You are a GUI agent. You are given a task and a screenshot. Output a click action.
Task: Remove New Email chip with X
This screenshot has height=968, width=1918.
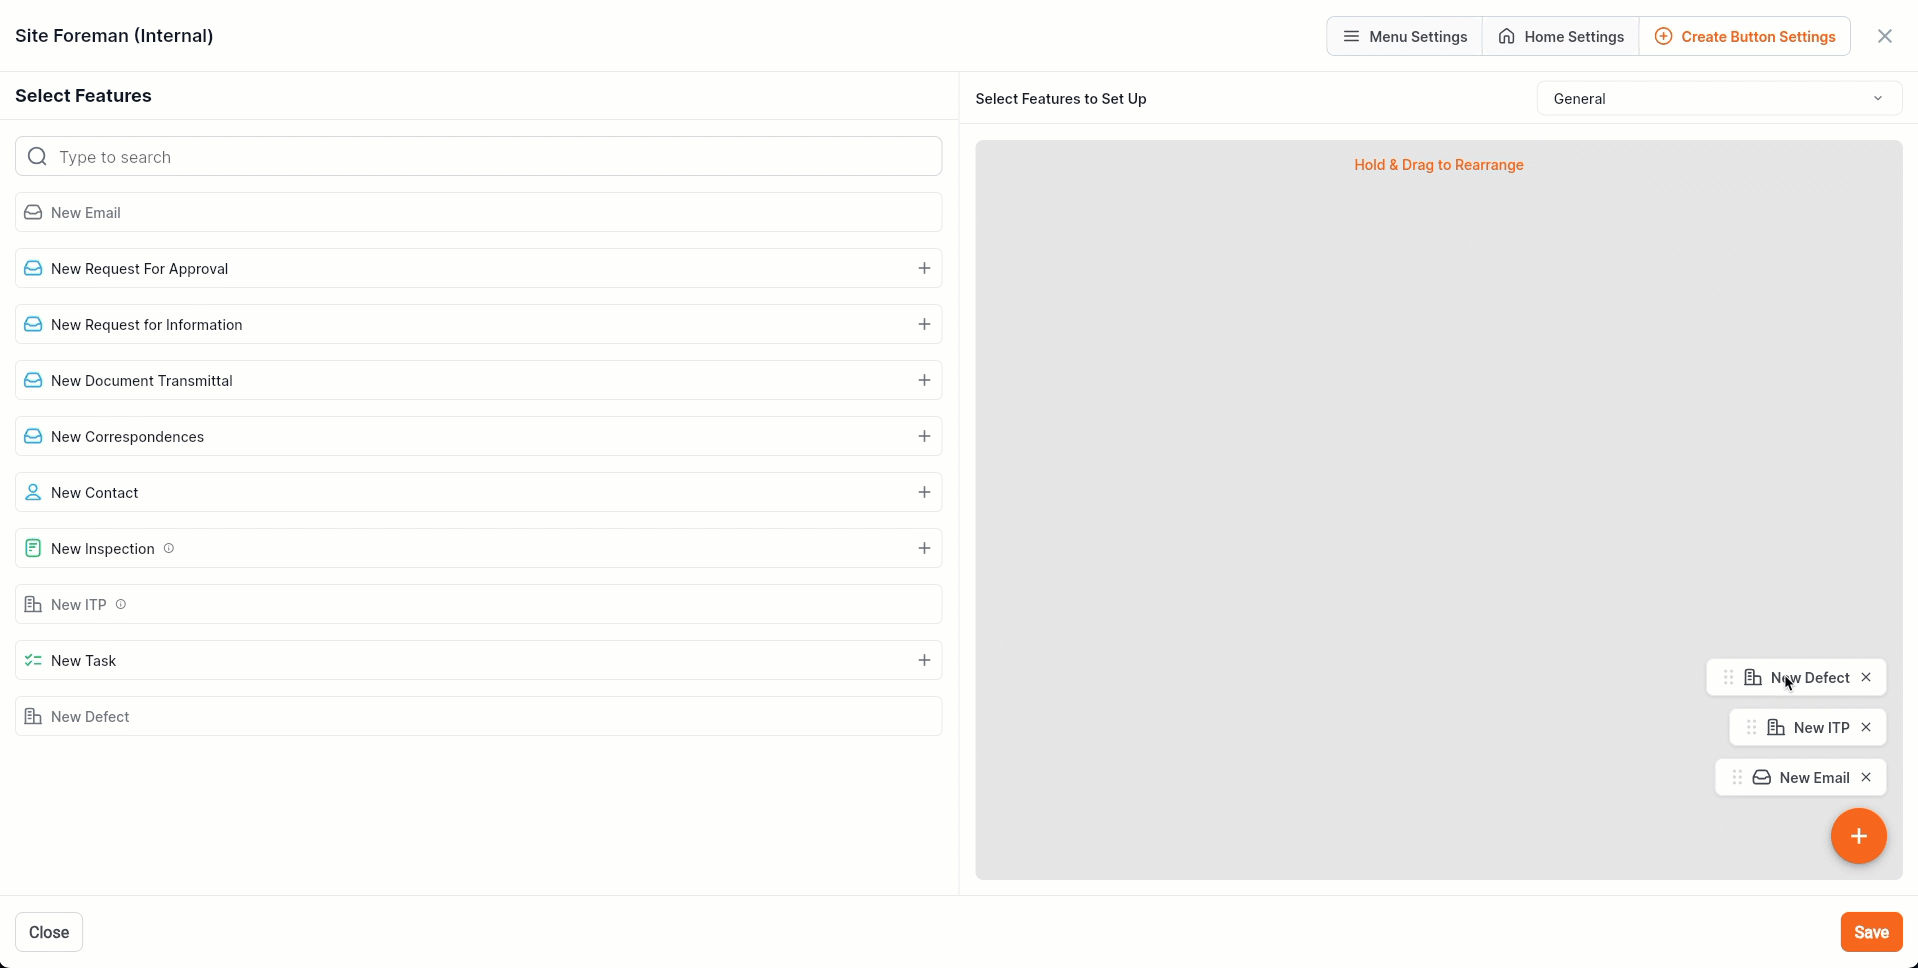click(1866, 777)
